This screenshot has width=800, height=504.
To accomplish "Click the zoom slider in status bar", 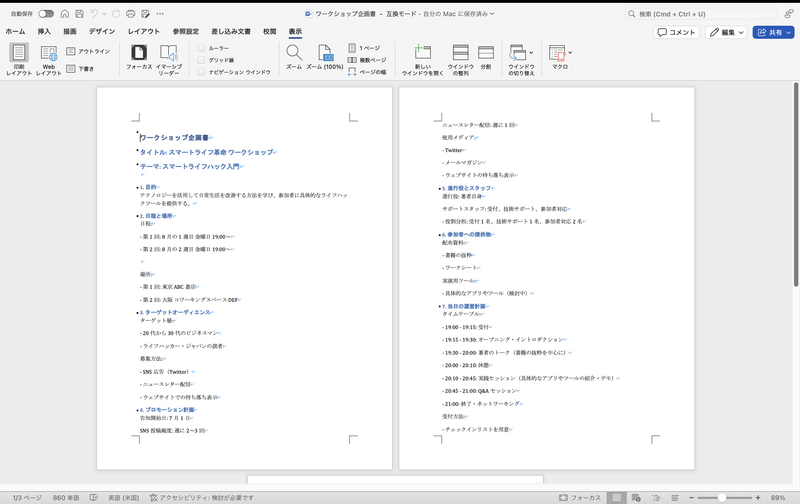I will pyautogui.click(x=720, y=497).
